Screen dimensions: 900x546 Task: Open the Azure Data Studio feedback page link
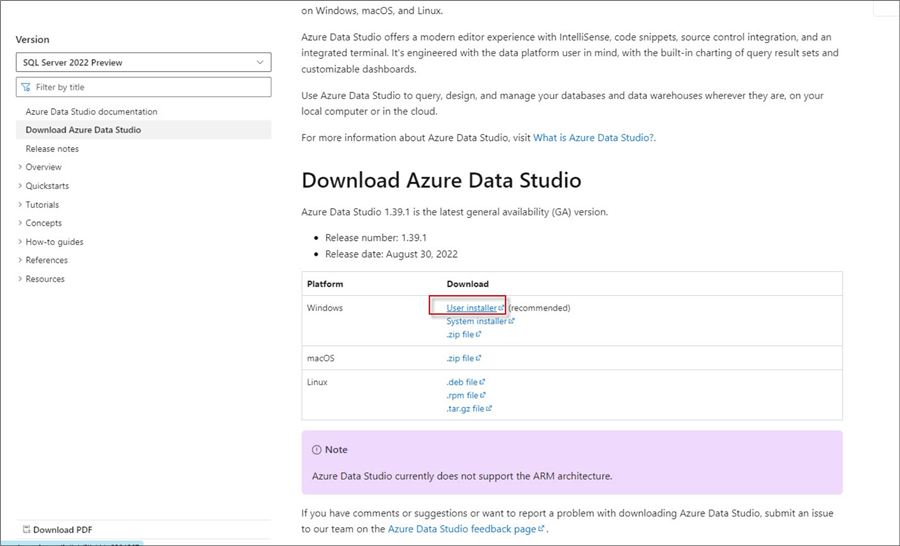coord(462,529)
